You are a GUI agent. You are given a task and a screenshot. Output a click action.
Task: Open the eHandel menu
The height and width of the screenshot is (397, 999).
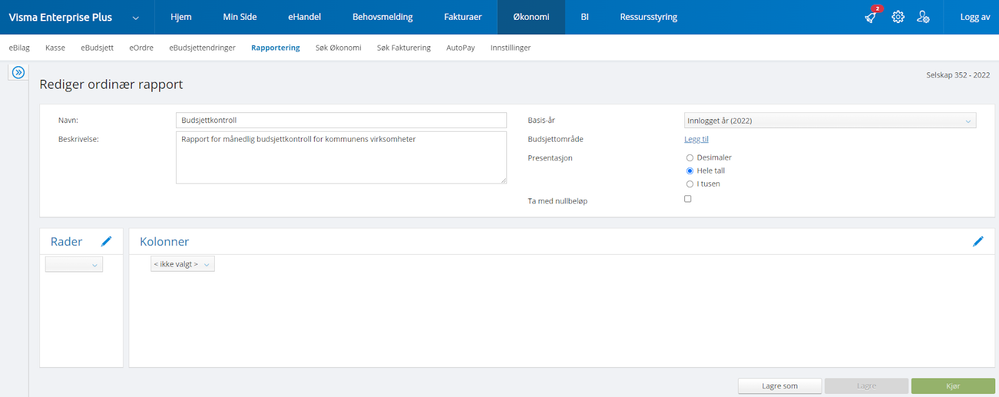click(305, 17)
